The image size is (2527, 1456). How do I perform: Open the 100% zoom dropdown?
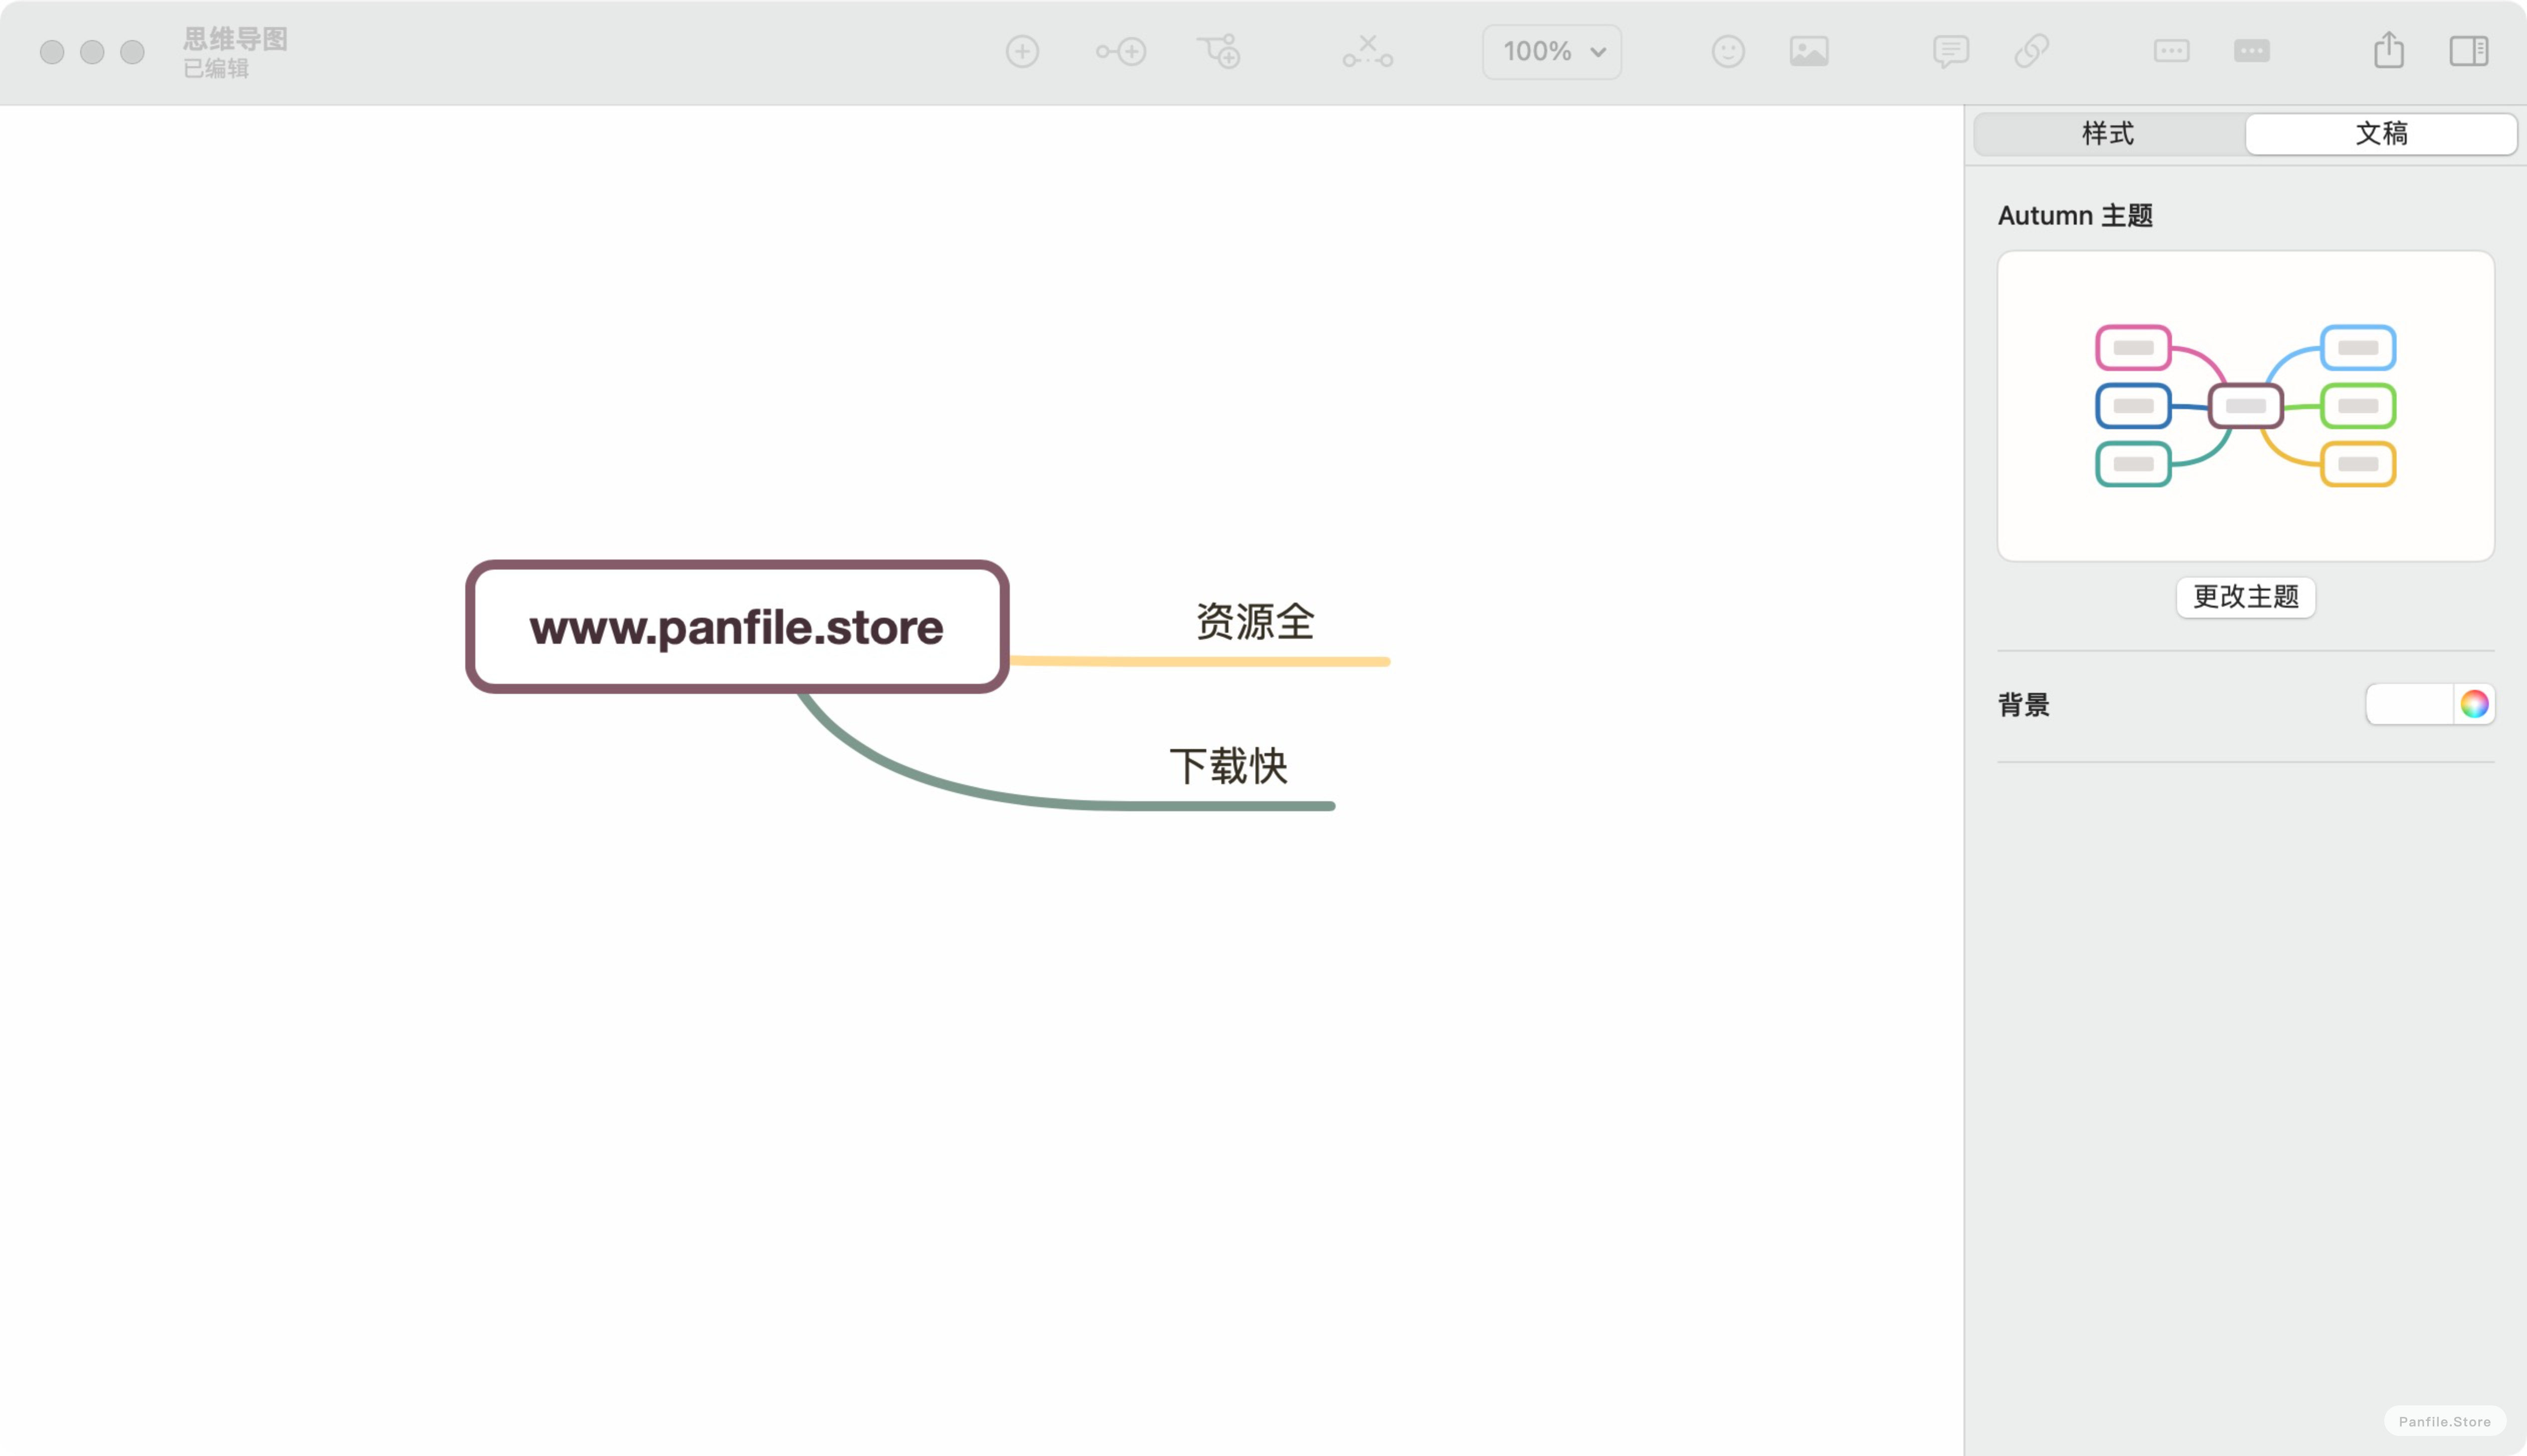pos(1552,51)
